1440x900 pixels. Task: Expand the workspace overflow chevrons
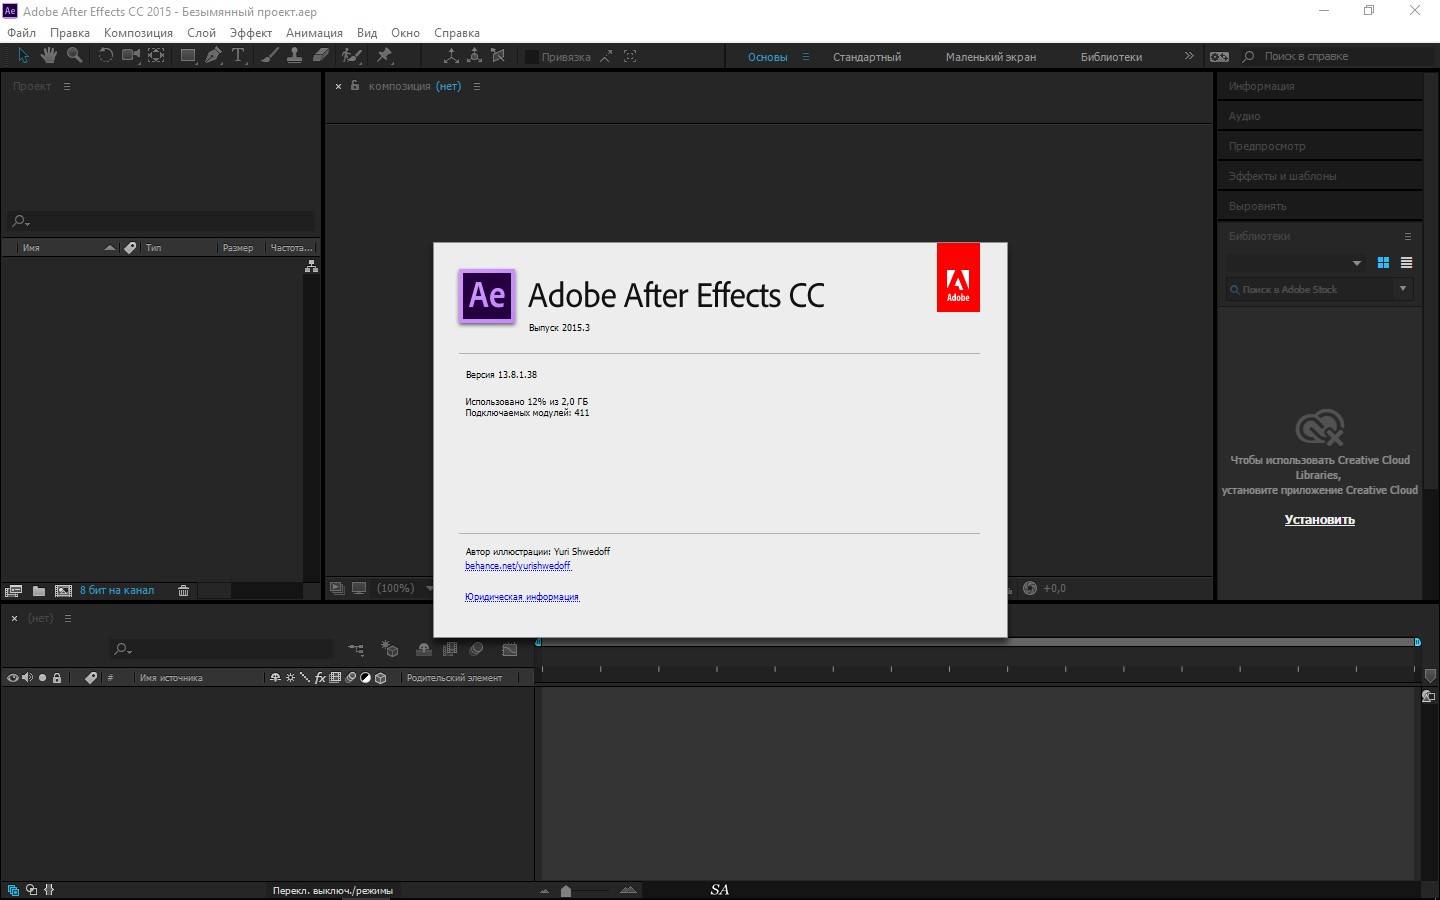[x=1189, y=56]
